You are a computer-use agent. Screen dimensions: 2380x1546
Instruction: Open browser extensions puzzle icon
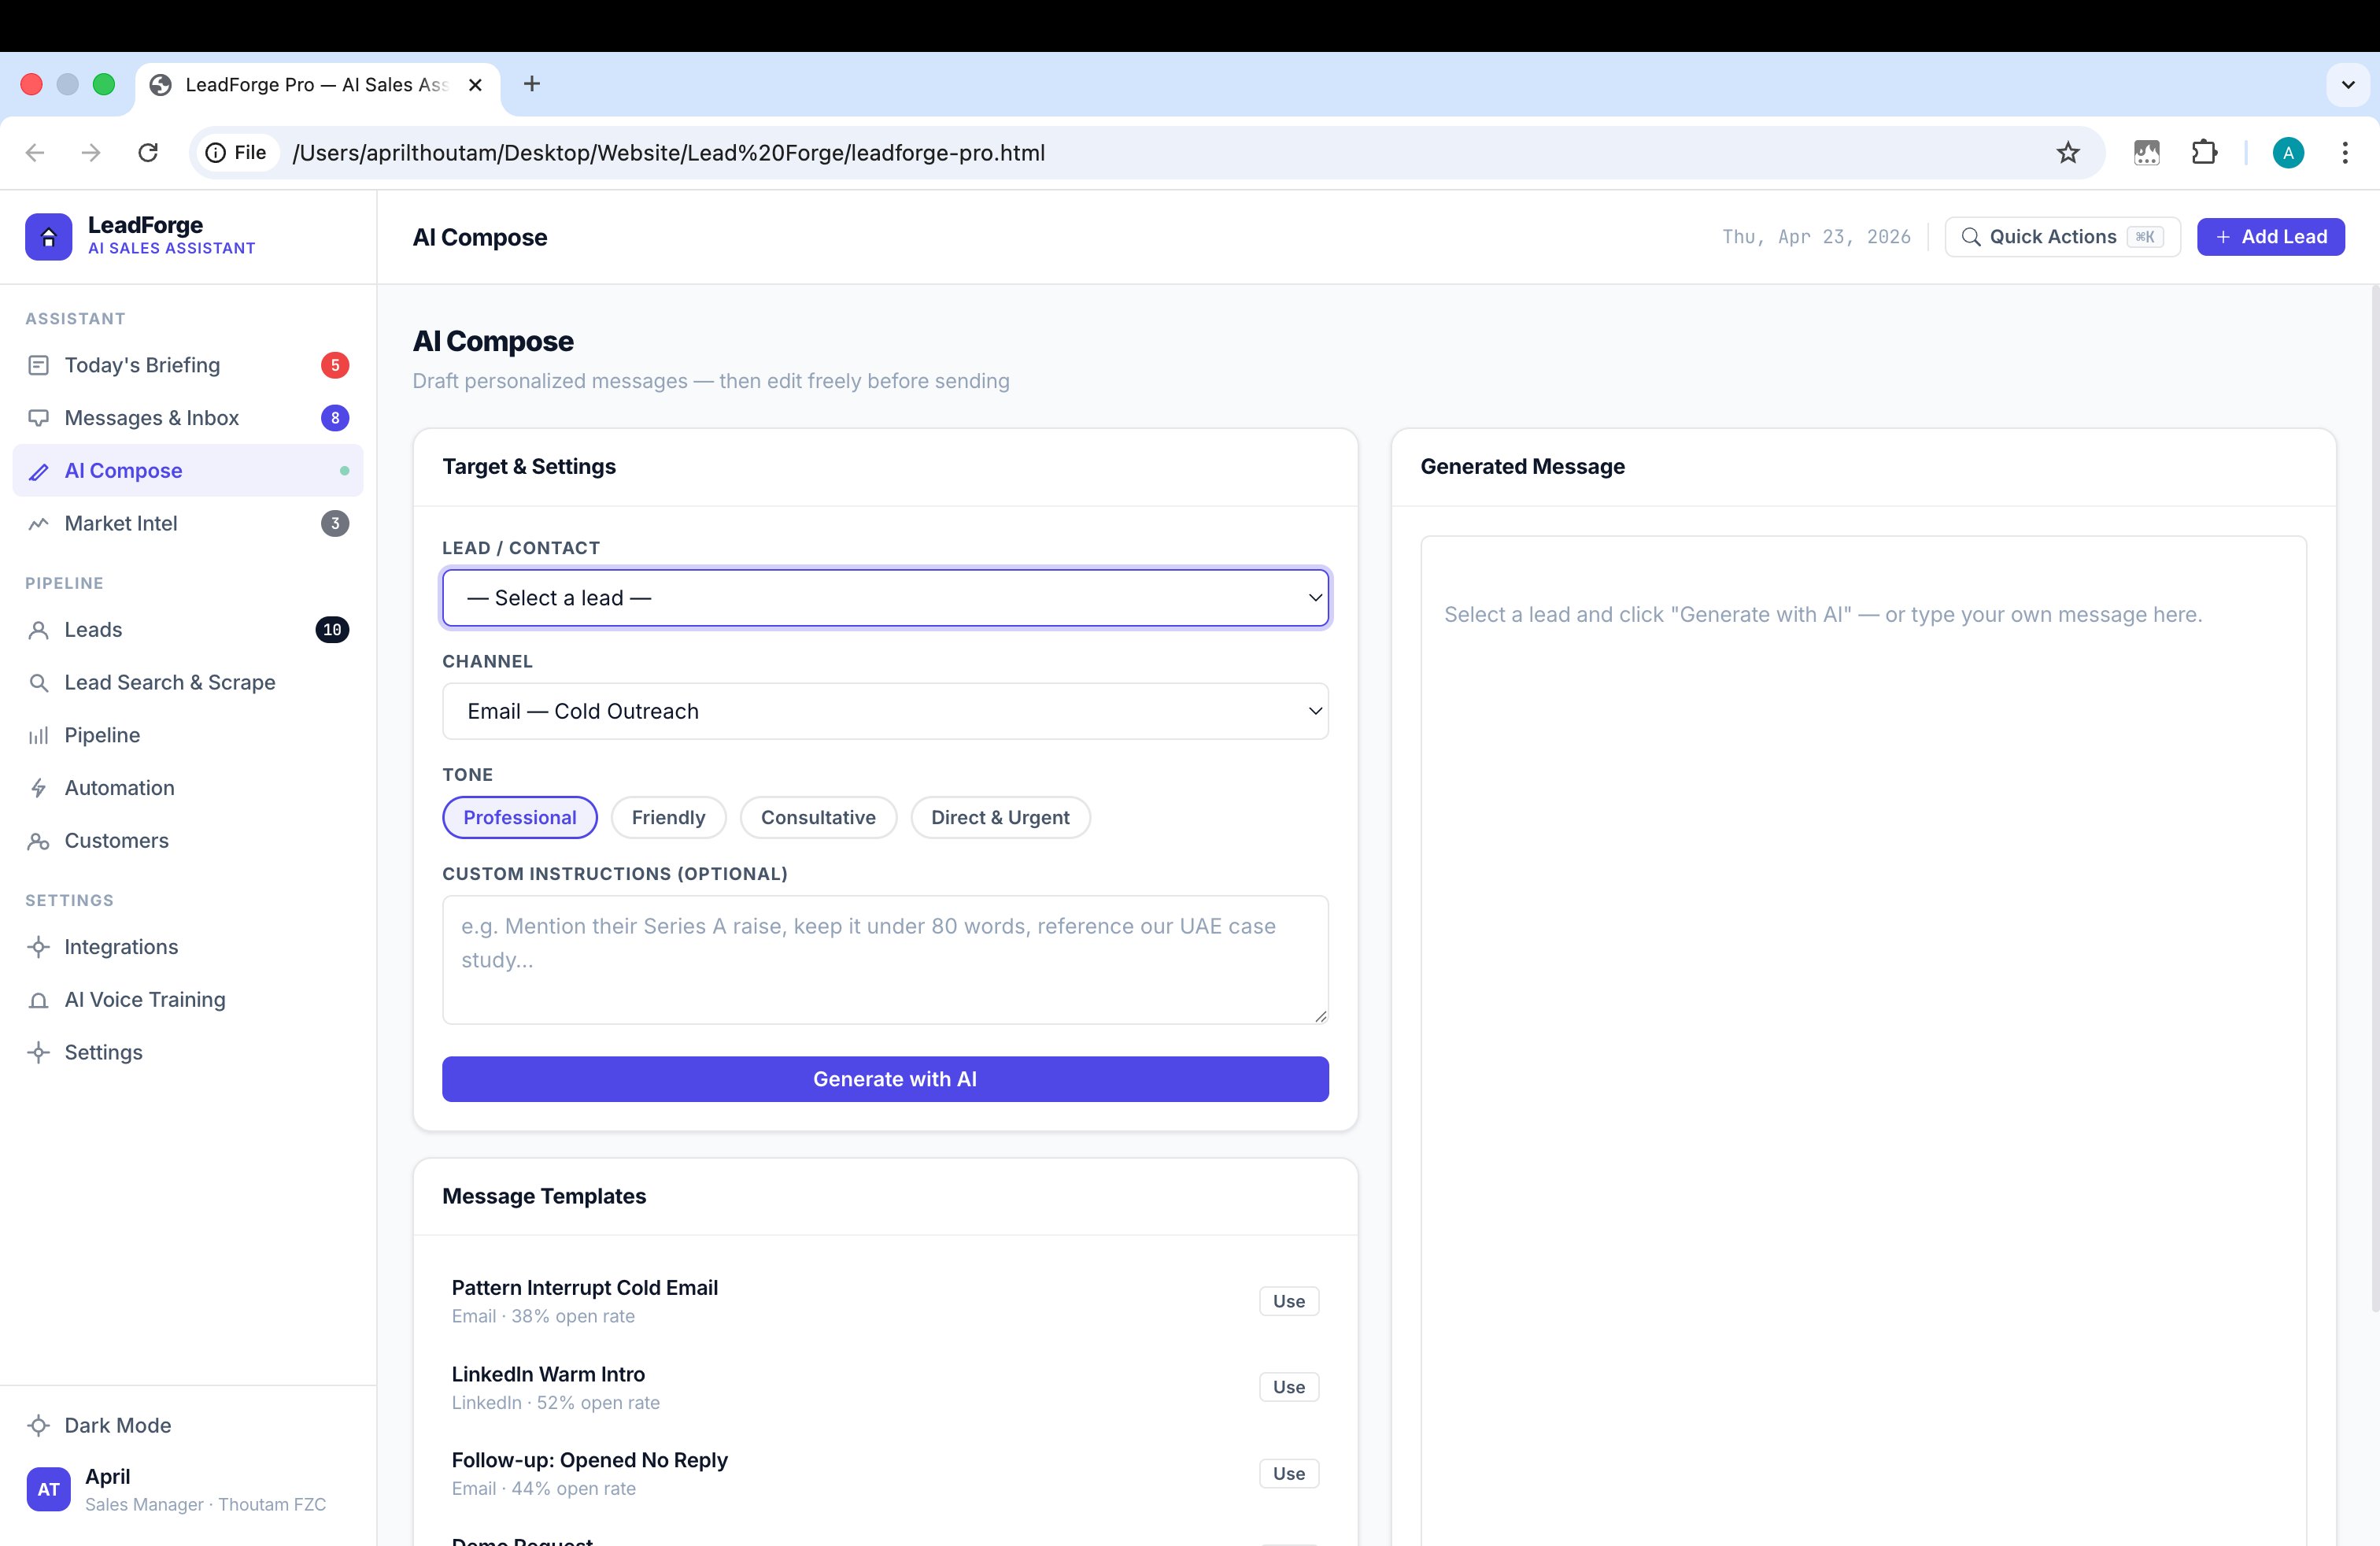(x=2204, y=153)
